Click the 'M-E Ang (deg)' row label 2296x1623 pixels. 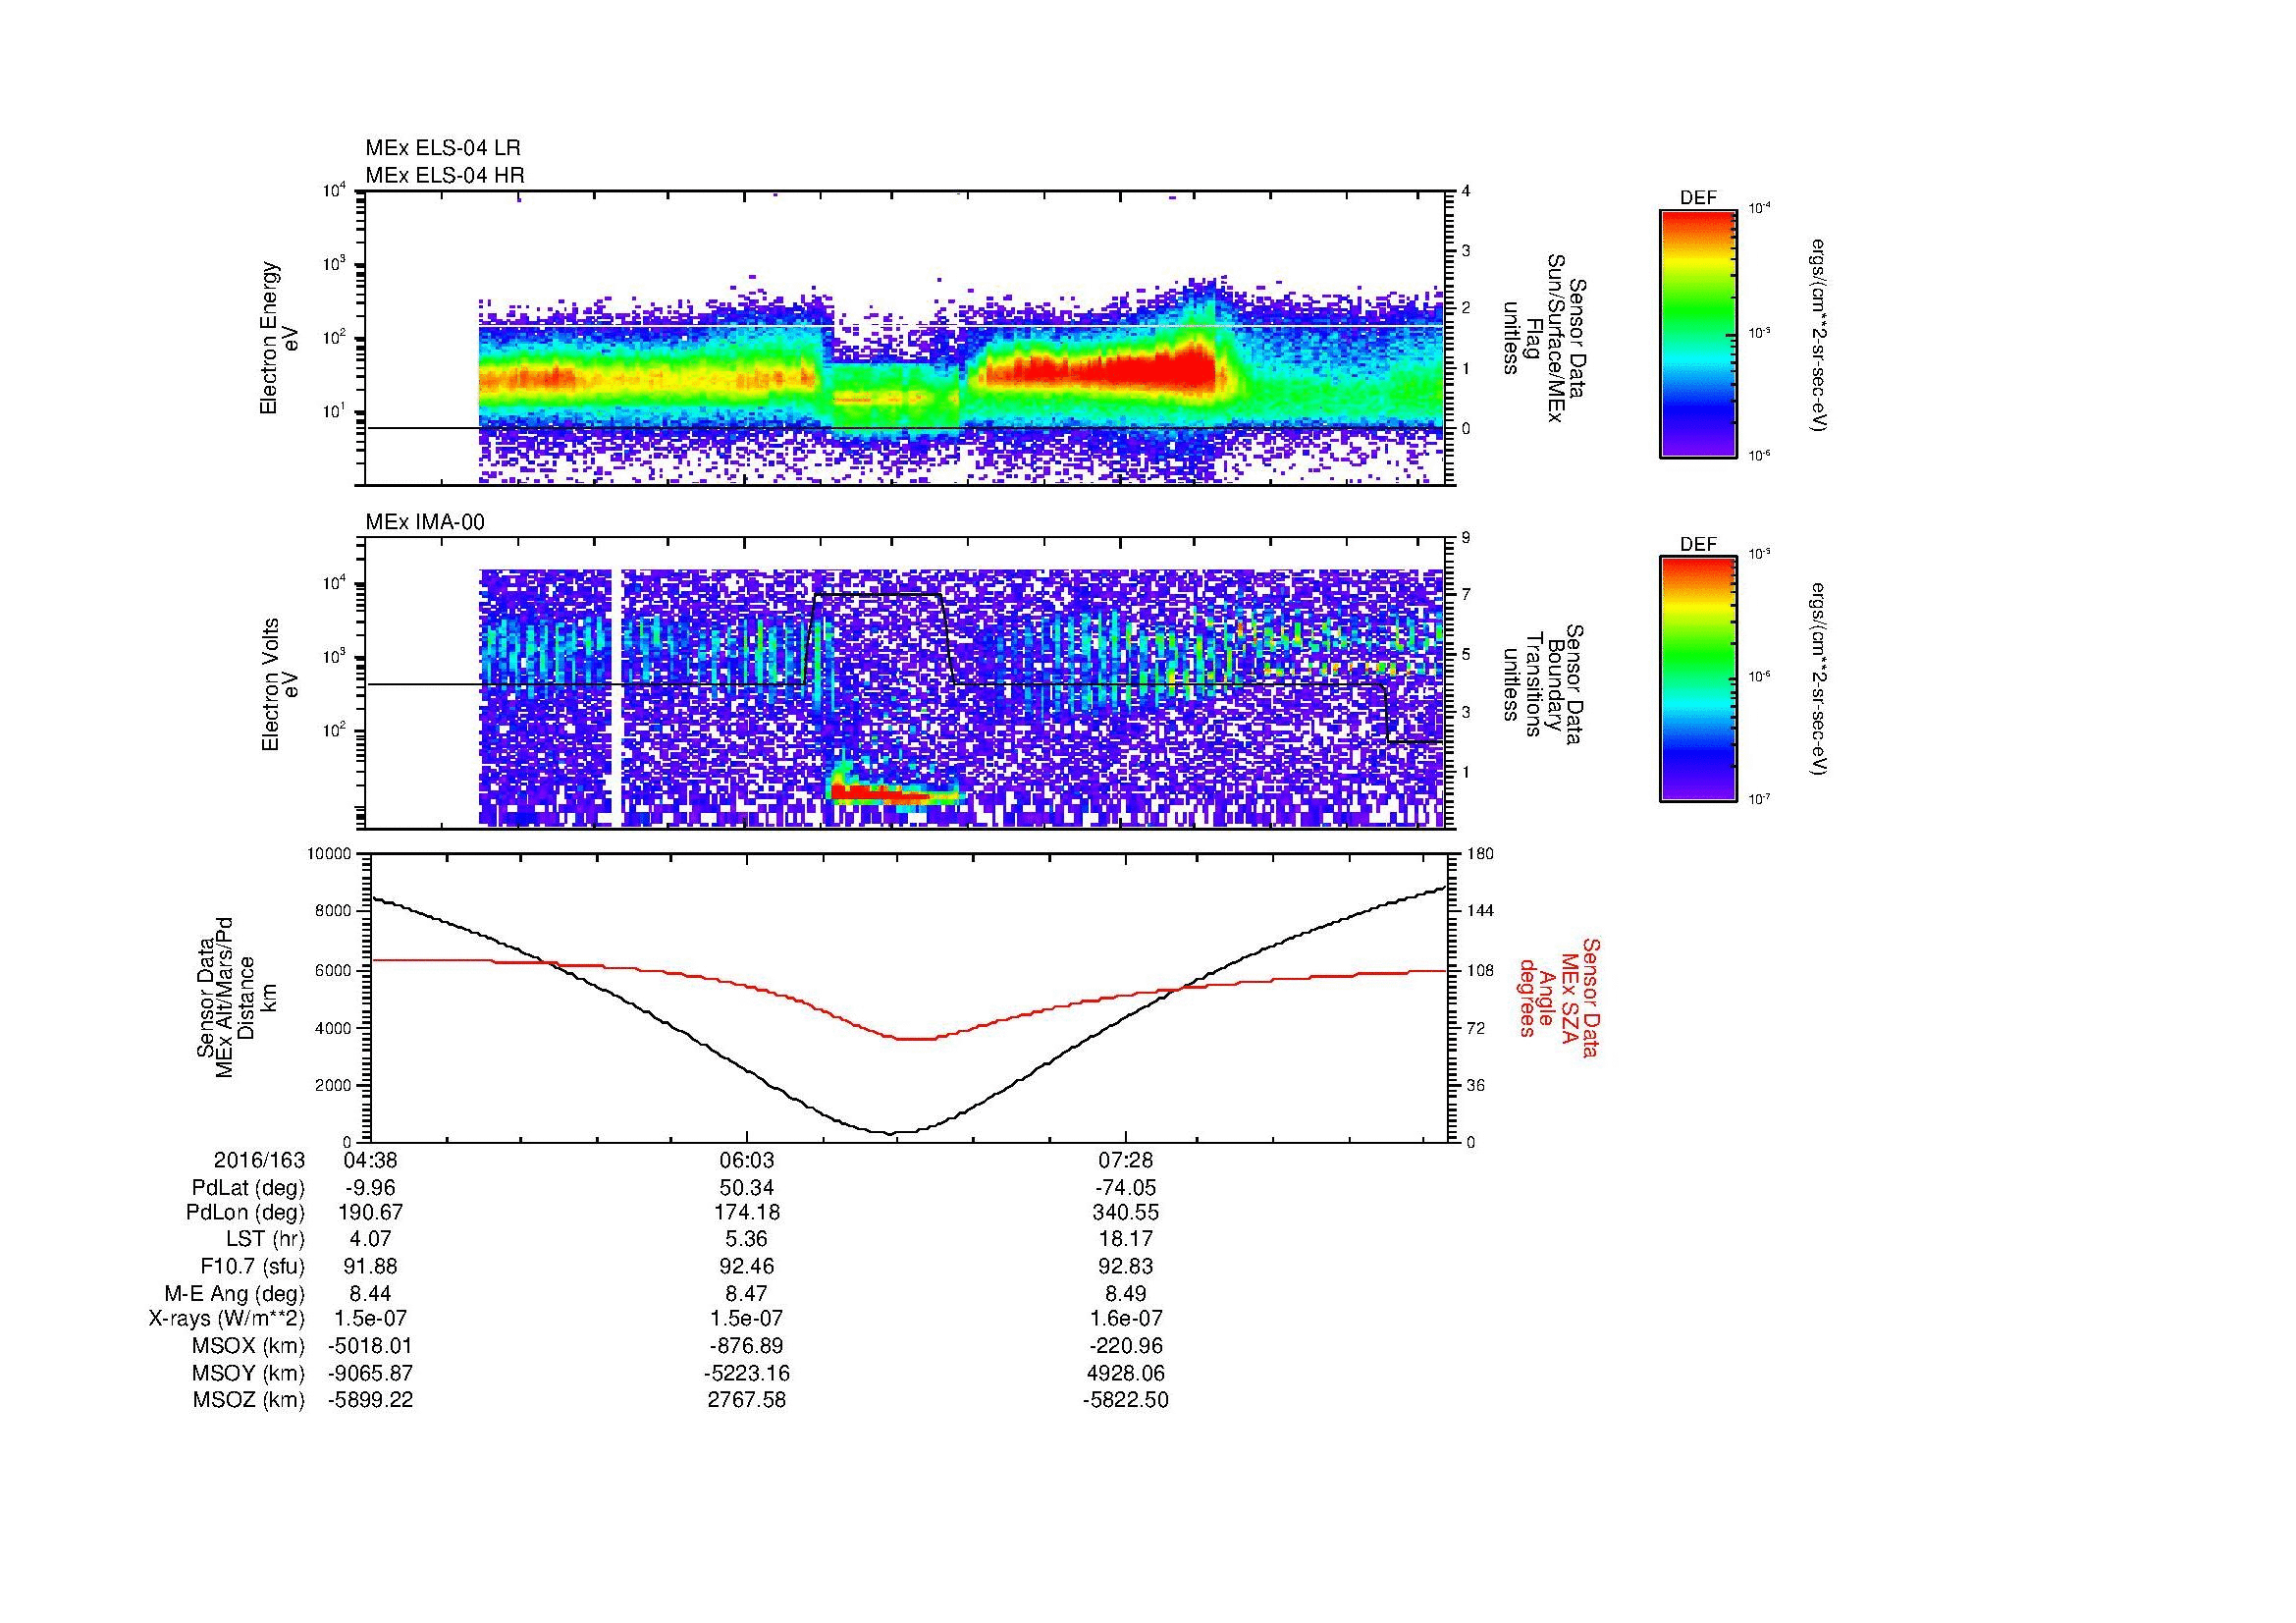click(x=234, y=1293)
